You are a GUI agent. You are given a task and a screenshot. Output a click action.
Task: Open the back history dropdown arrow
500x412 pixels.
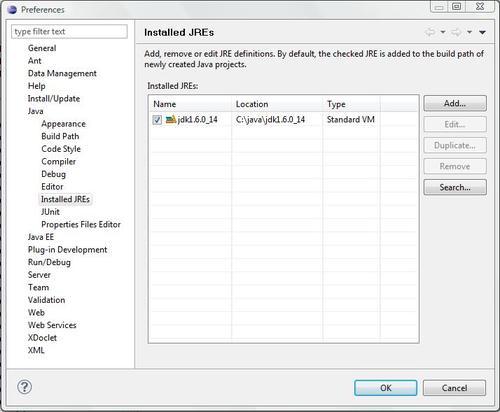[443, 32]
